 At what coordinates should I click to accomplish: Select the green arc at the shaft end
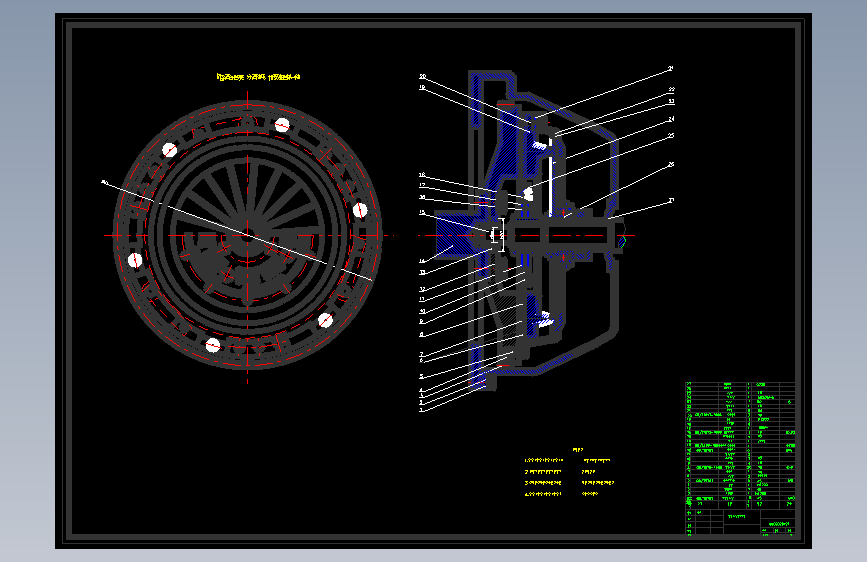(x=622, y=241)
